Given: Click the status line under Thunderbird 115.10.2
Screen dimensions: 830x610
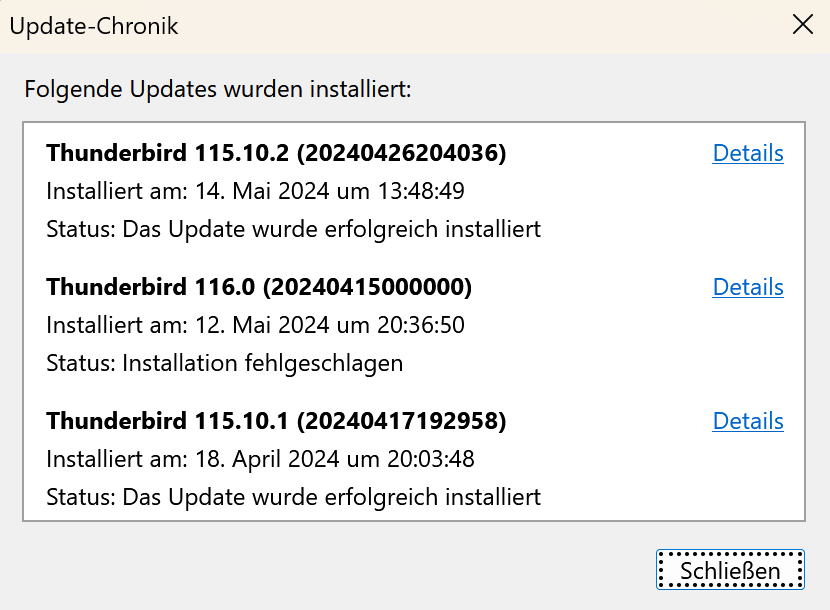Looking at the screenshot, I should point(293,229).
